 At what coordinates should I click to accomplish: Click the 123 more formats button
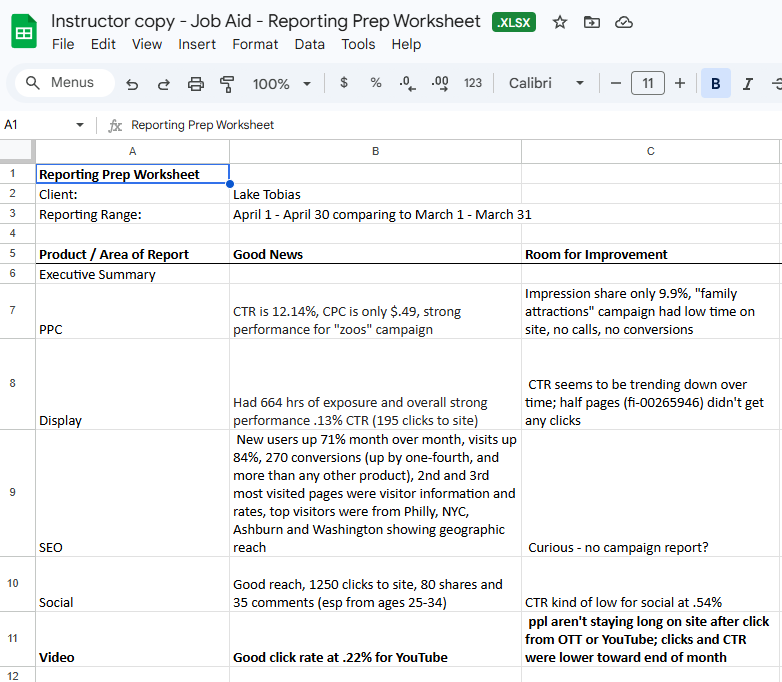[x=473, y=84]
